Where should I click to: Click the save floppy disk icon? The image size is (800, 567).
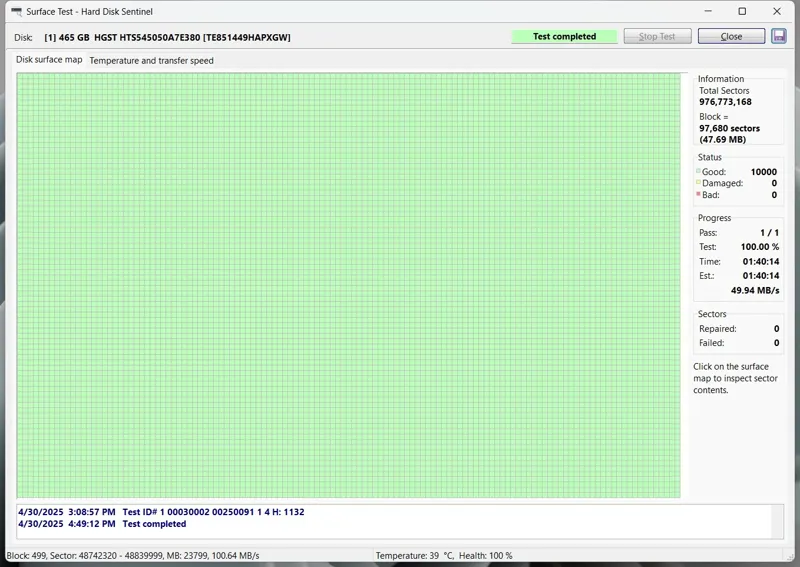pyautogui.click(x=780, y=36)
